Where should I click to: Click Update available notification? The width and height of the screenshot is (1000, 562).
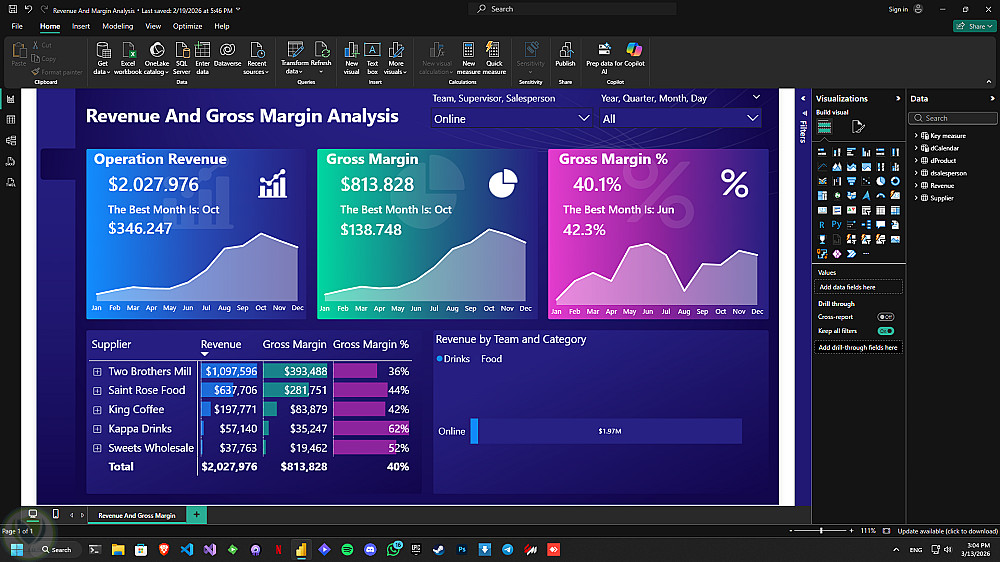pyautogui.click(x=948, y=531)
